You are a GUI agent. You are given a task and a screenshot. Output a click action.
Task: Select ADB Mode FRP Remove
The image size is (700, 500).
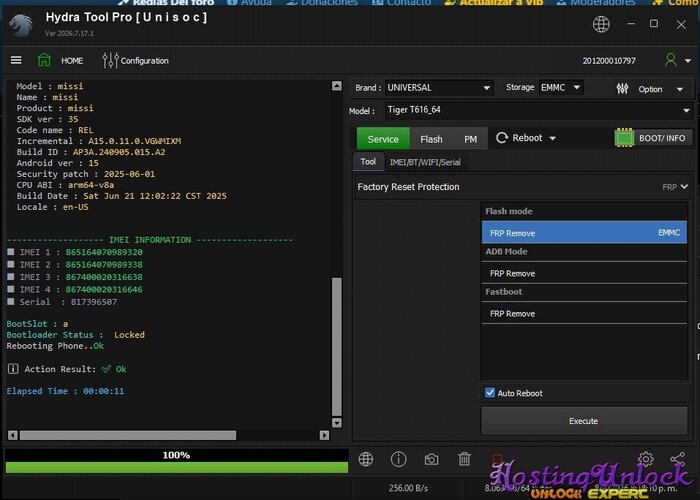pyautogui.click(x=584, y=273)
